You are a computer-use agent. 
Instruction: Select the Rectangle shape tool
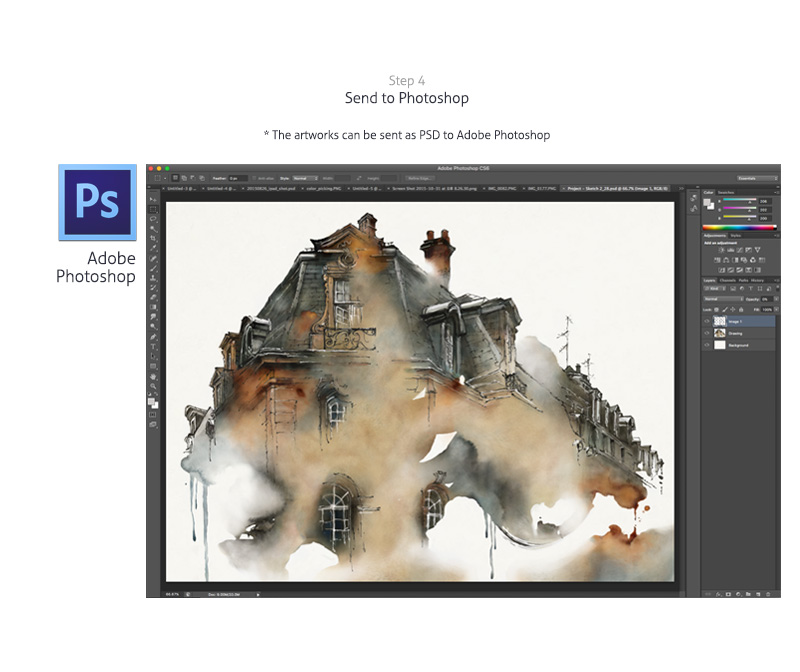coord(153,366)
